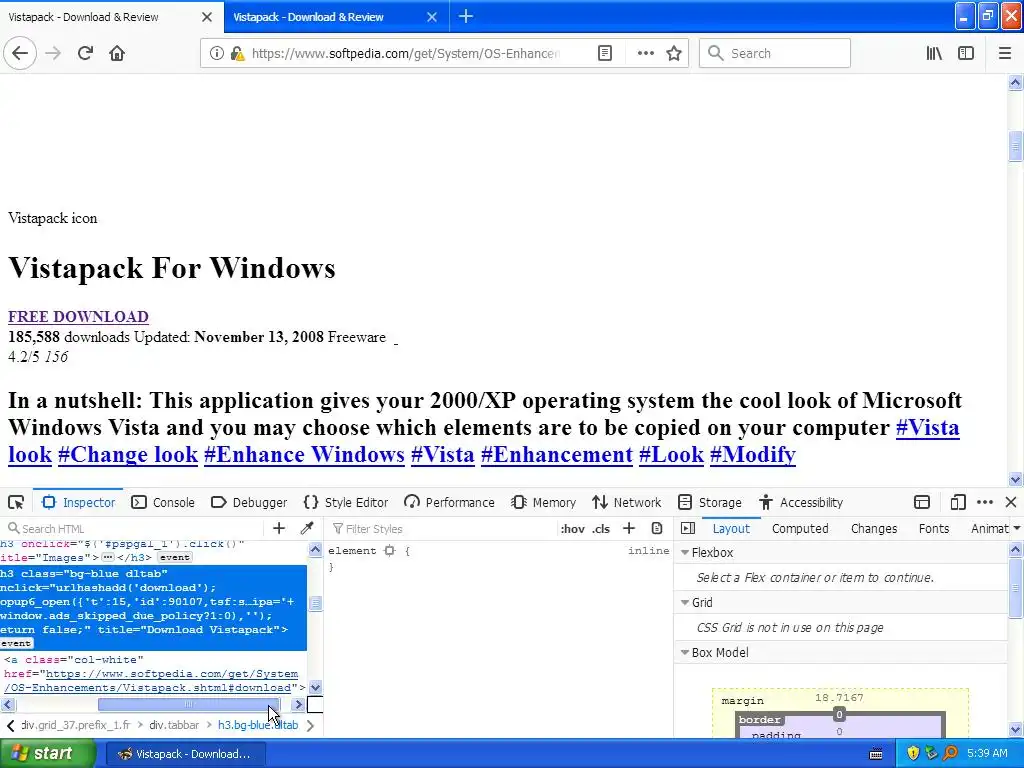Open the #Modify hashtag link
Image resolution: width=1024 pixels, height=768 pixels.
752,455
